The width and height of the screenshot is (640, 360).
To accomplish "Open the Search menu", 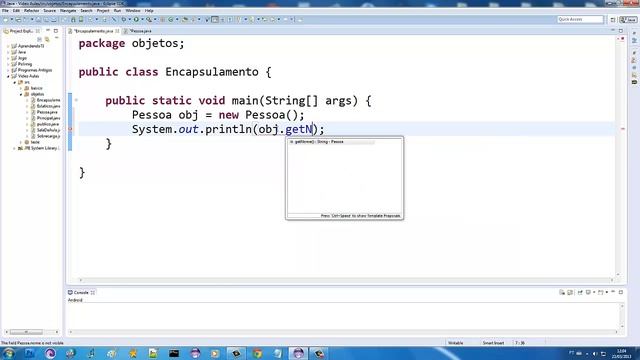I will point(86,11).
